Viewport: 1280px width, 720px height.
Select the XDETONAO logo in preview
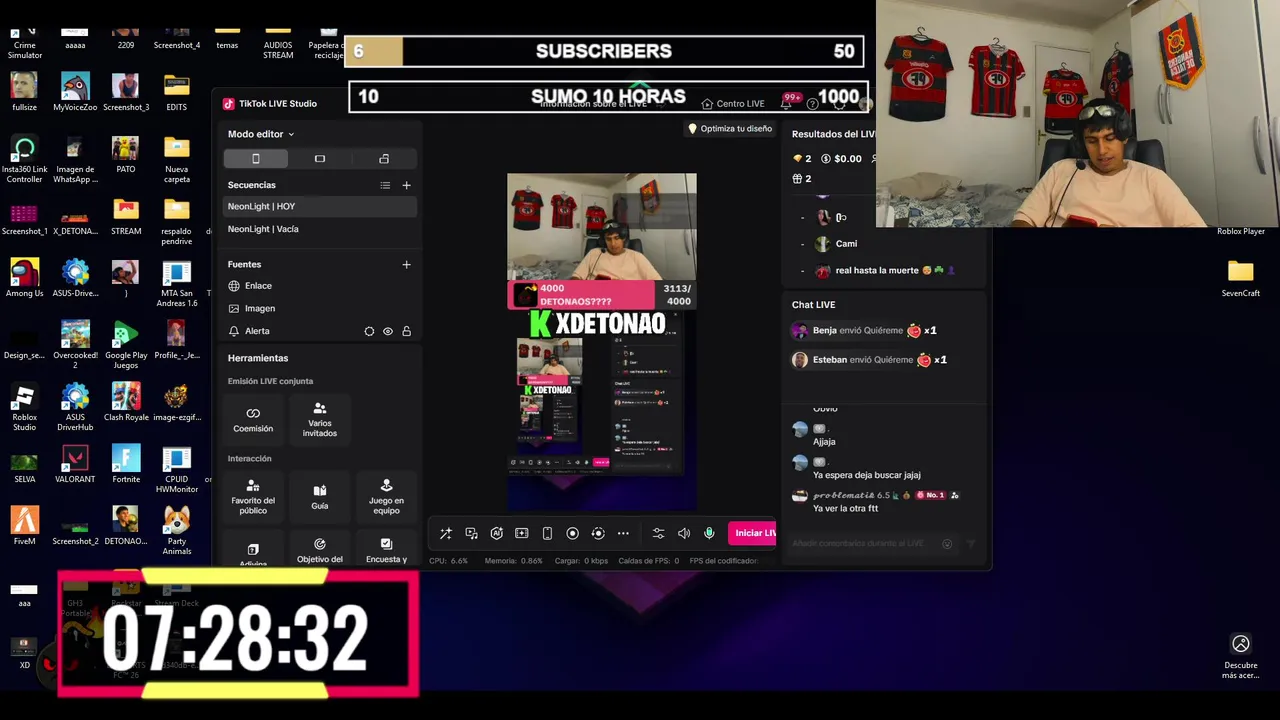598,323
